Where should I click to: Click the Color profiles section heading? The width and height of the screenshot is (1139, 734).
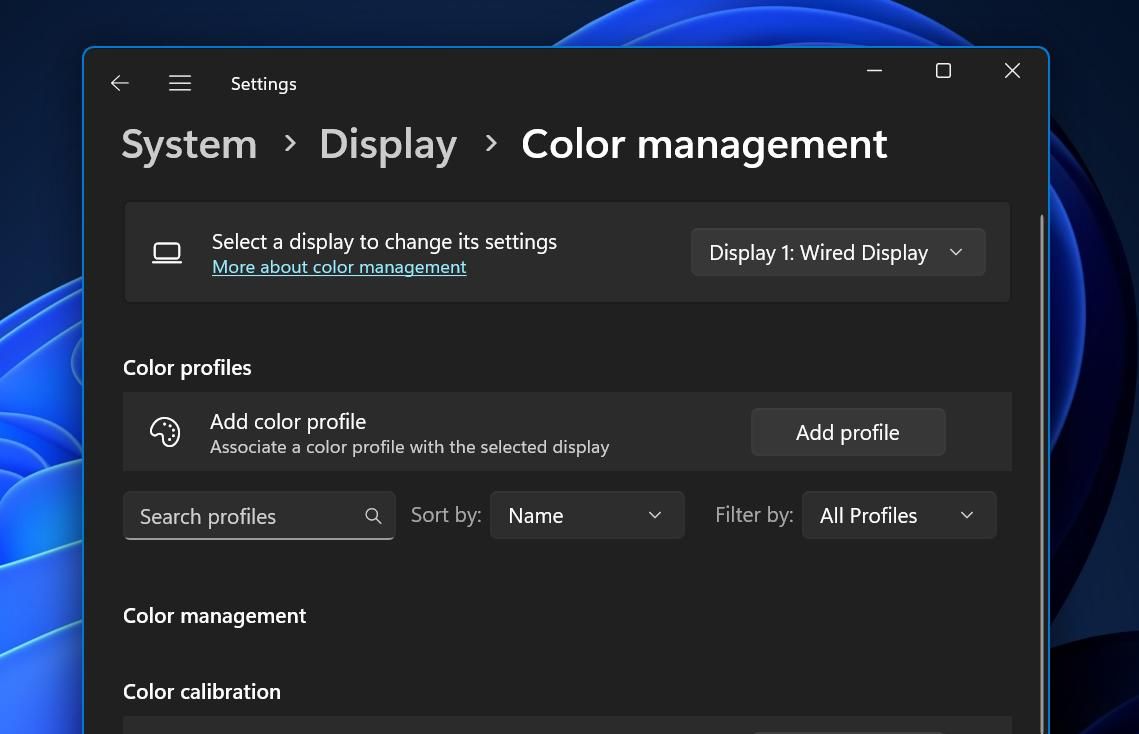click(x=187, y=368)
